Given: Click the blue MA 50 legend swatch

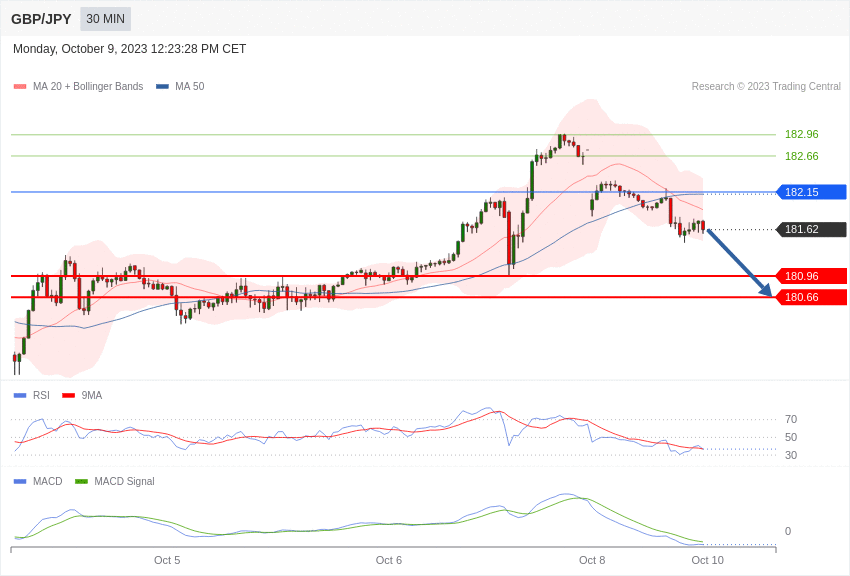Looking at the screenshot, I should tap(162, 86).
